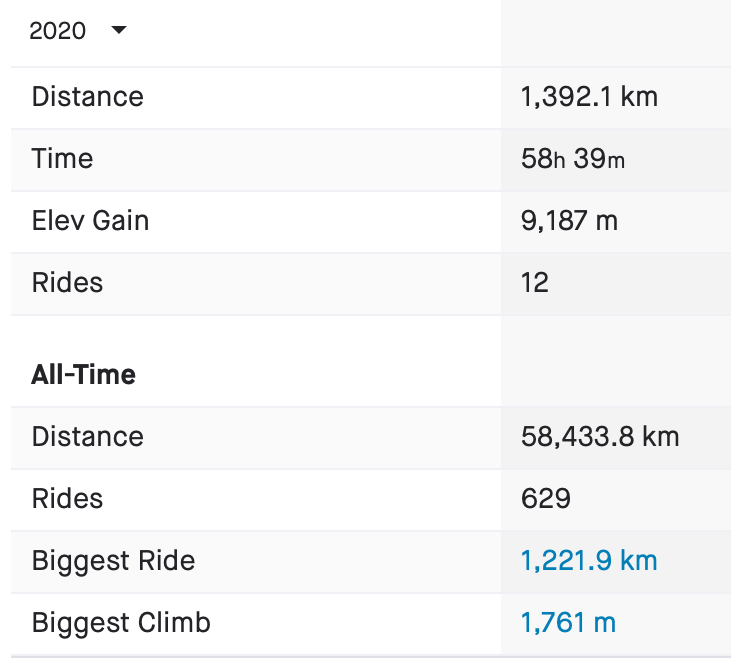Click the Time row label
744x672 pixels.
[x=62, y=159]
